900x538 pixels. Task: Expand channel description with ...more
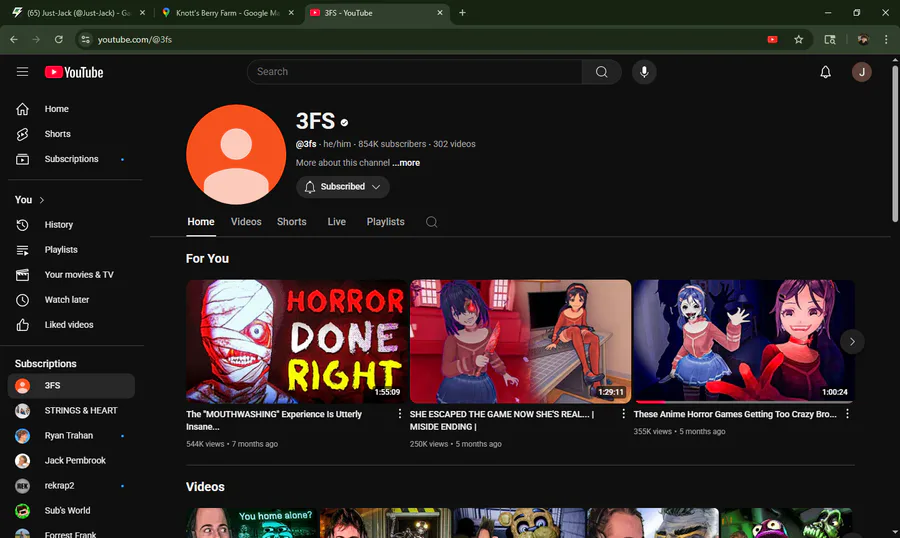tap(406, 163)
